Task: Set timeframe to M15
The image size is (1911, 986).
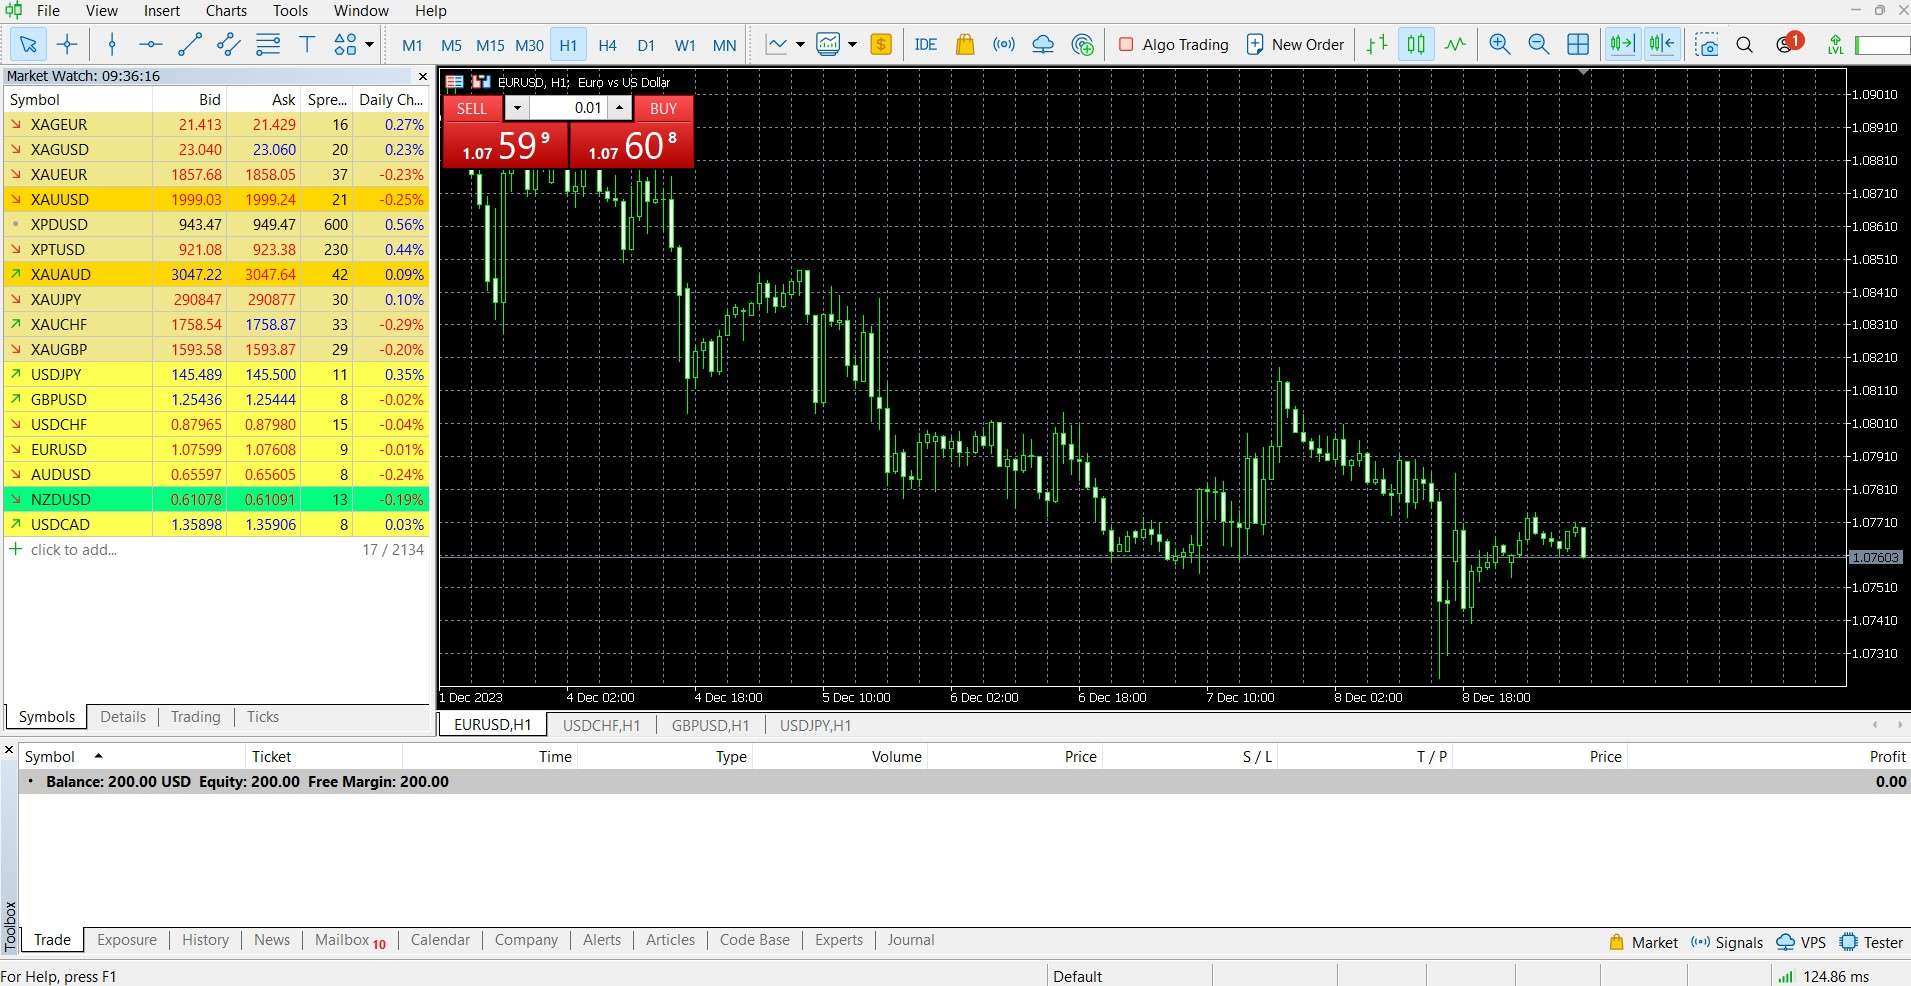Action: tap(490, 45)
